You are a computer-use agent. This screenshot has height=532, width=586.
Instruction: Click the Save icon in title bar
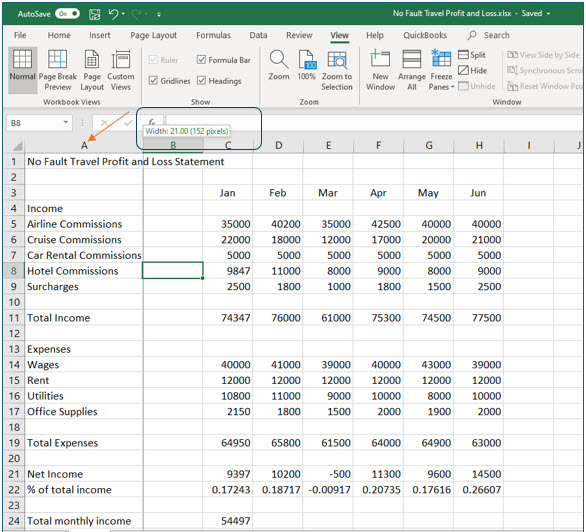(x=95, y=14)
